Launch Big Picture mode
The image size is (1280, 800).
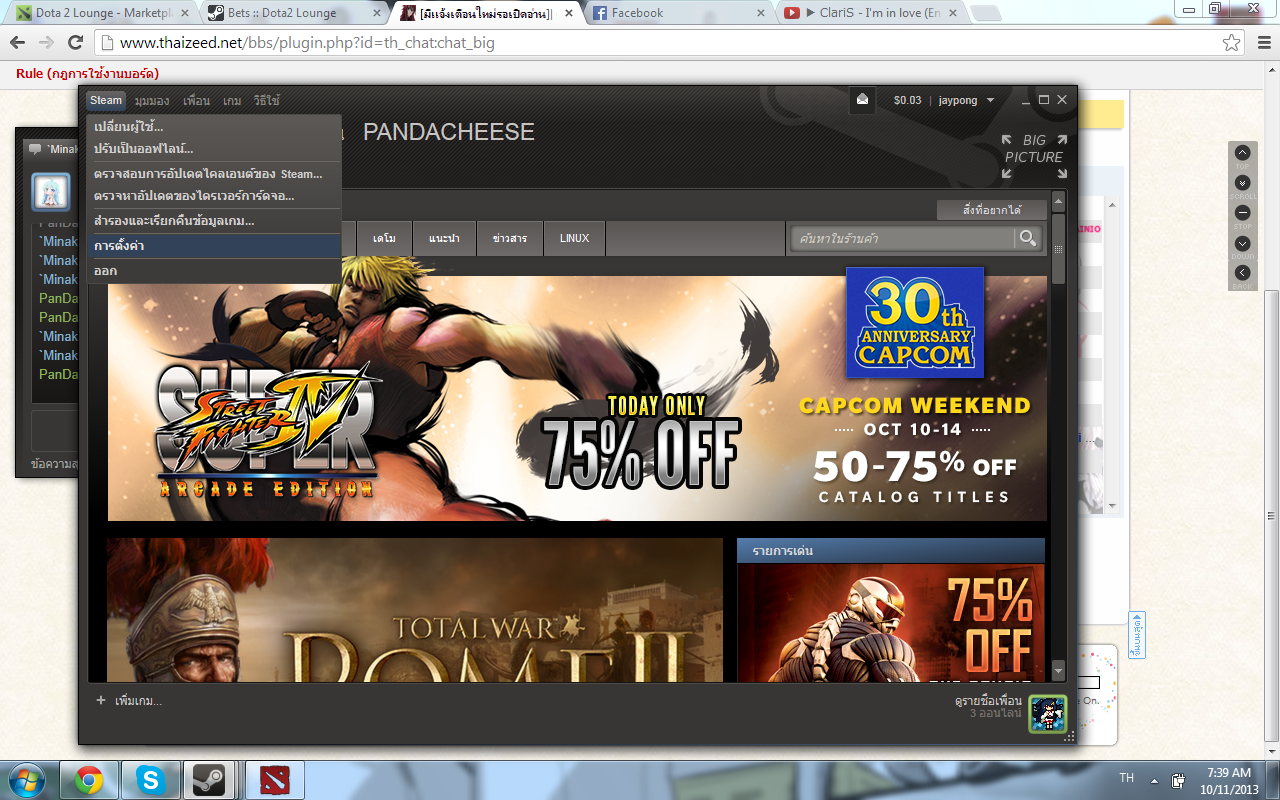click(x=1034, y=157)
